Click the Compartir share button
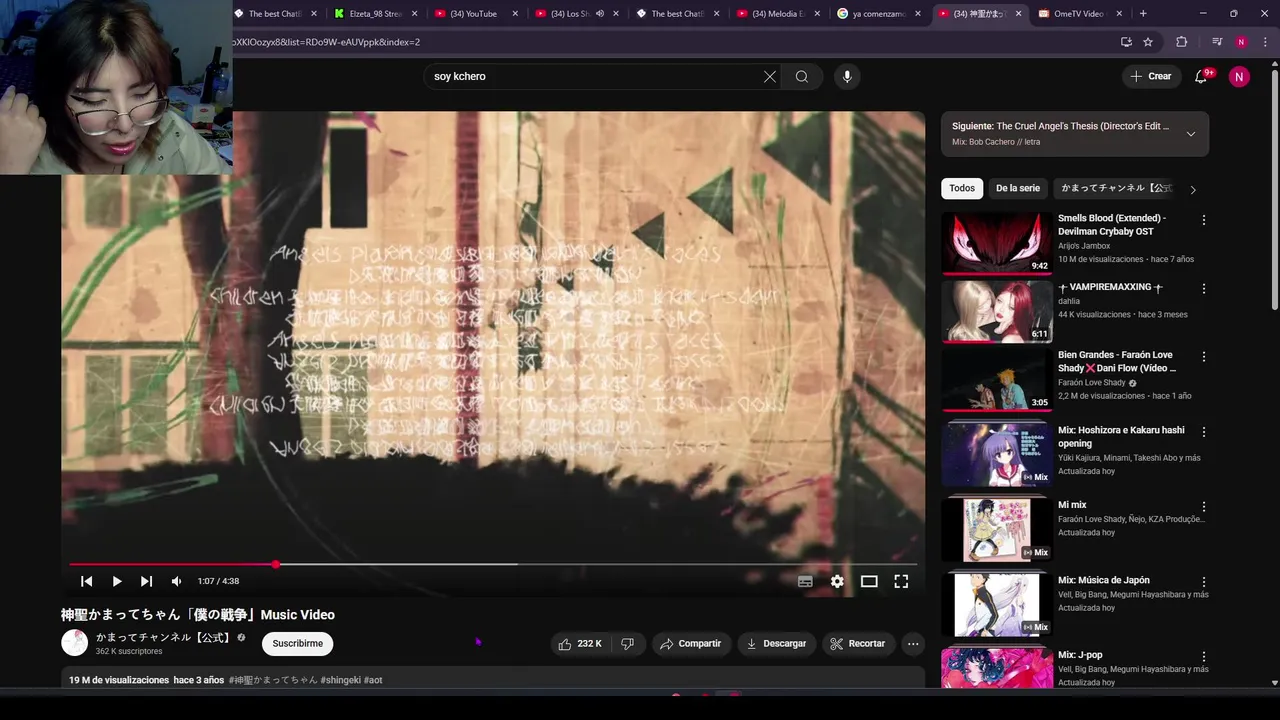 pos(690,644)
